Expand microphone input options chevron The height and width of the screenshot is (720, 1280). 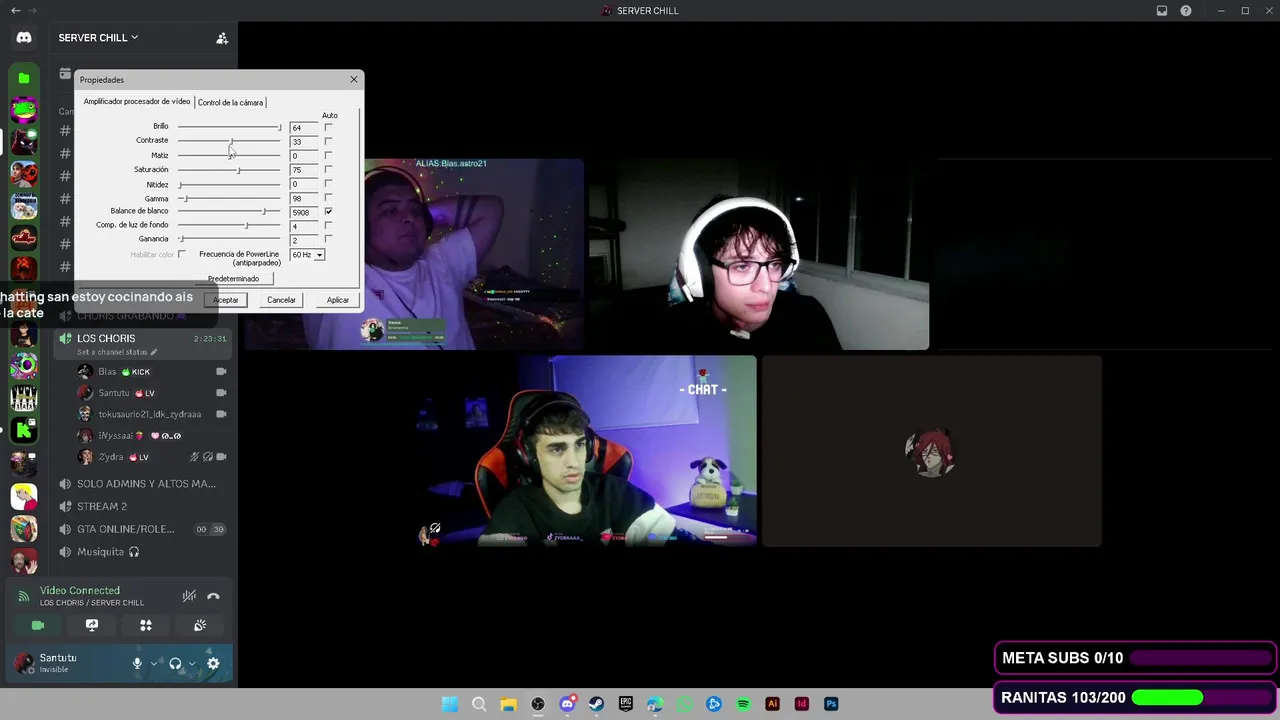click(x=154, y=663)
